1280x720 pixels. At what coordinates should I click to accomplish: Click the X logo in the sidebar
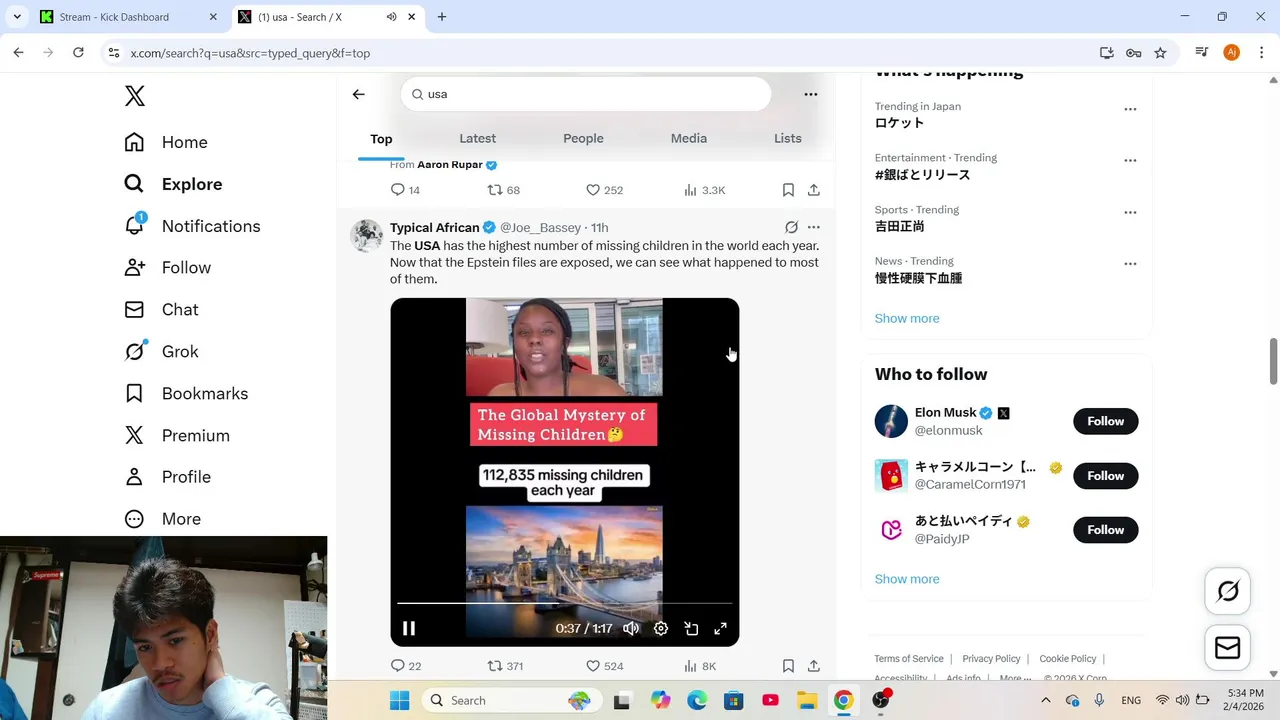point(135,95)
